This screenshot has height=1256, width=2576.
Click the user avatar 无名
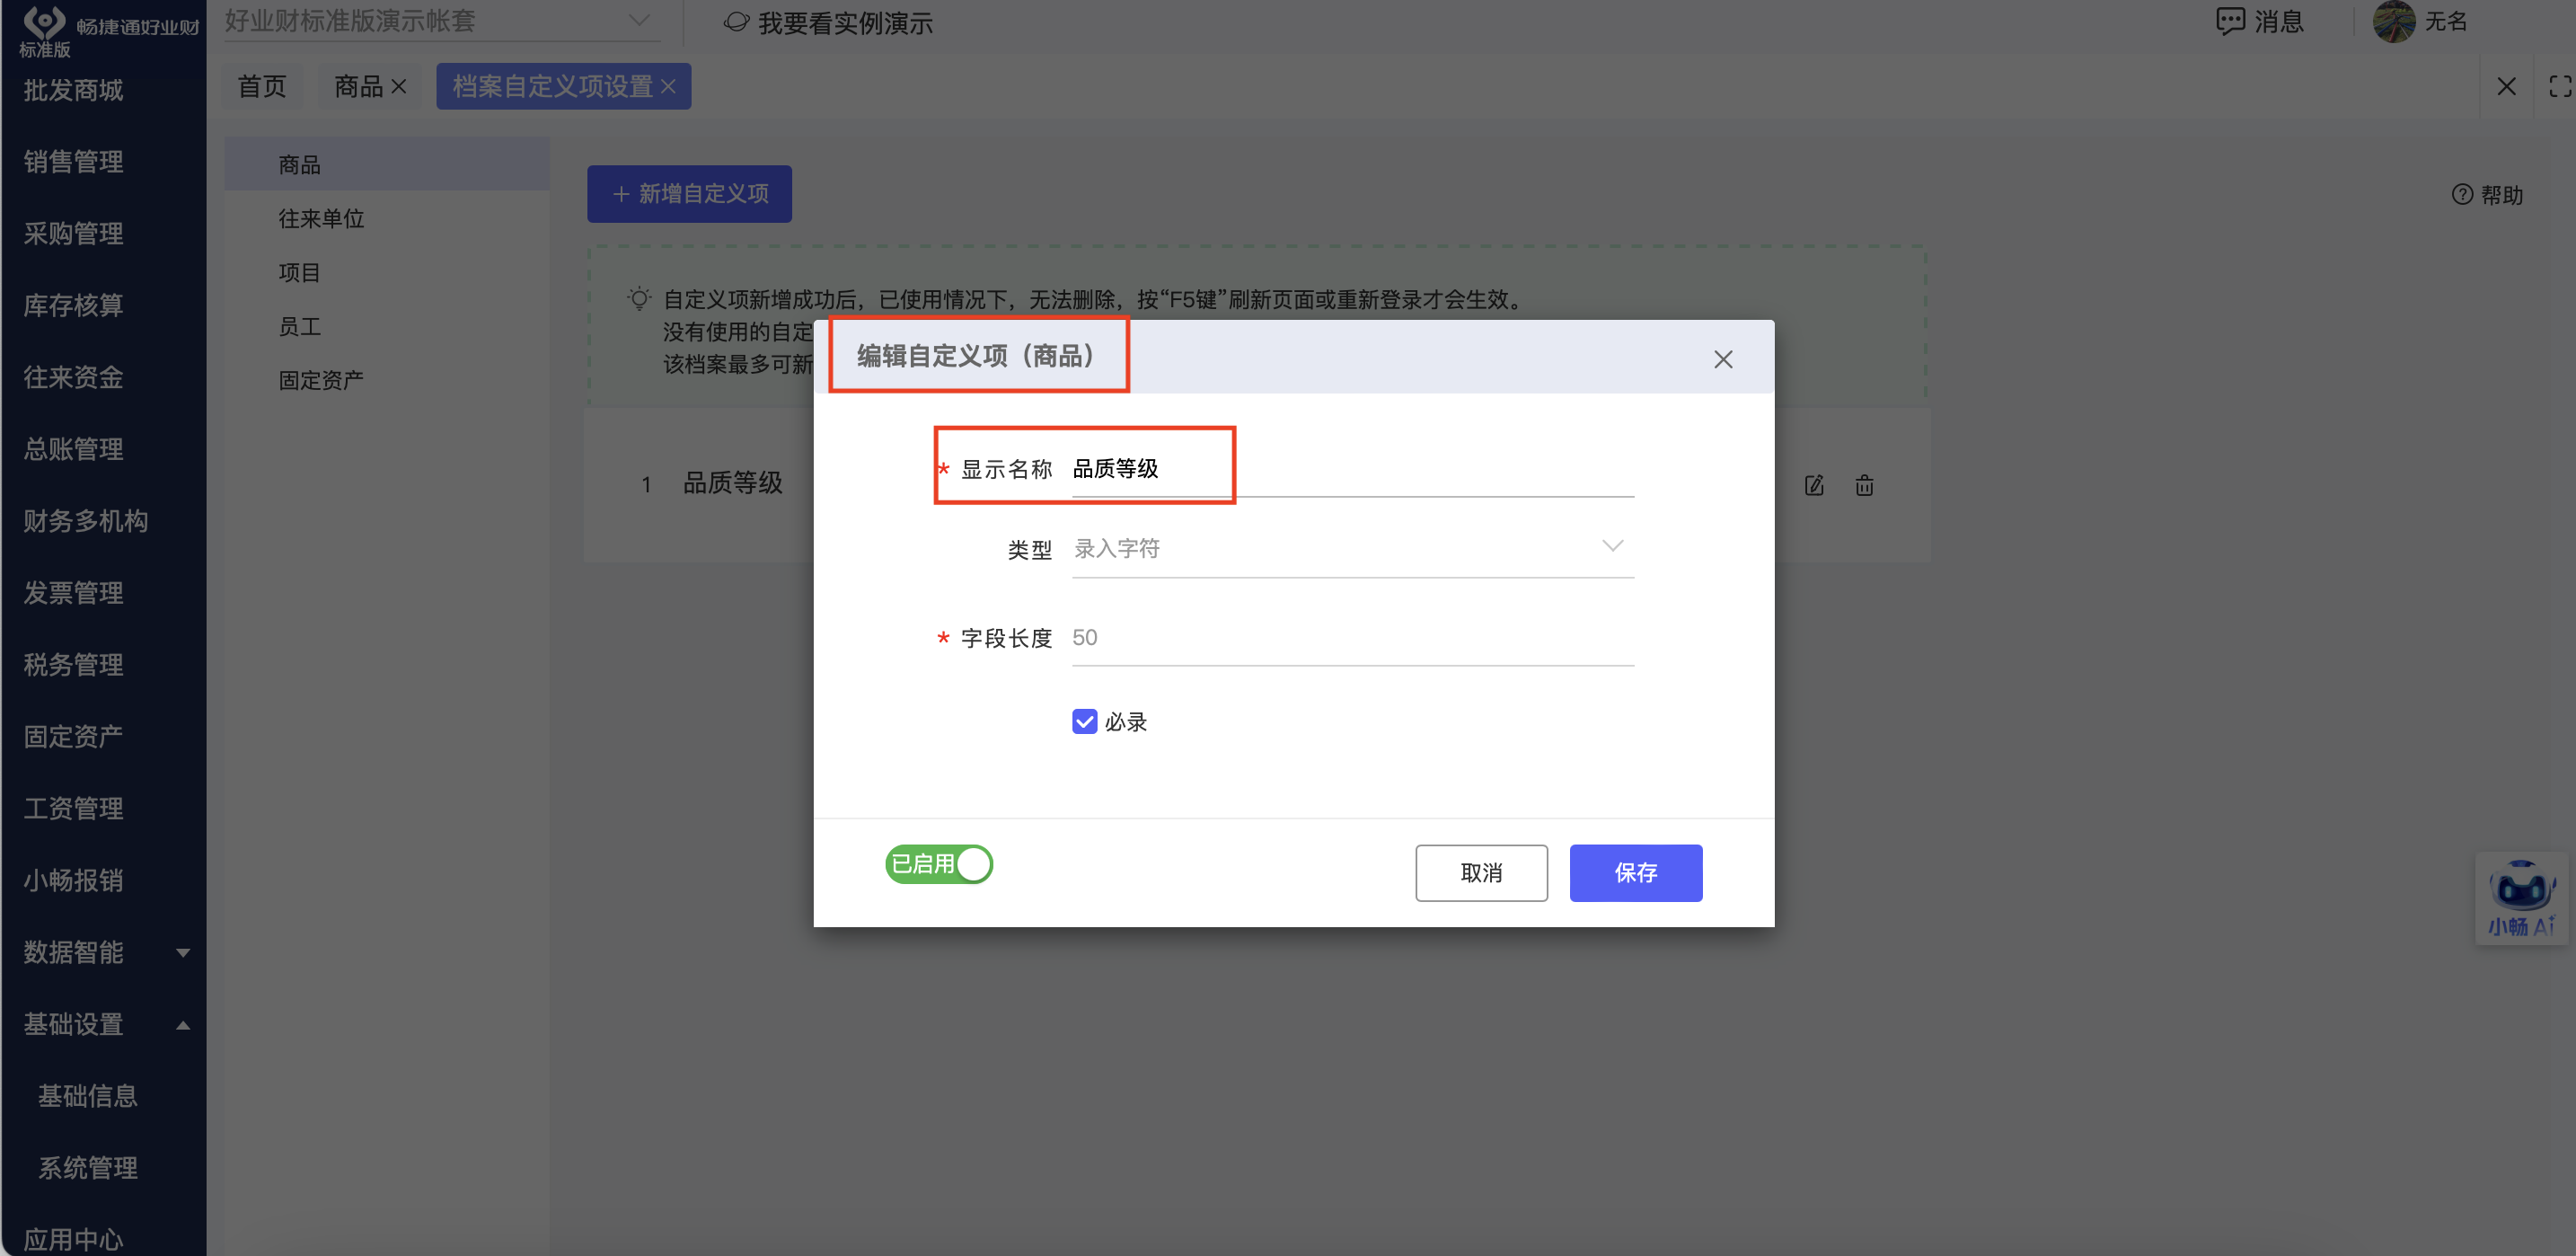(2393, 21)
